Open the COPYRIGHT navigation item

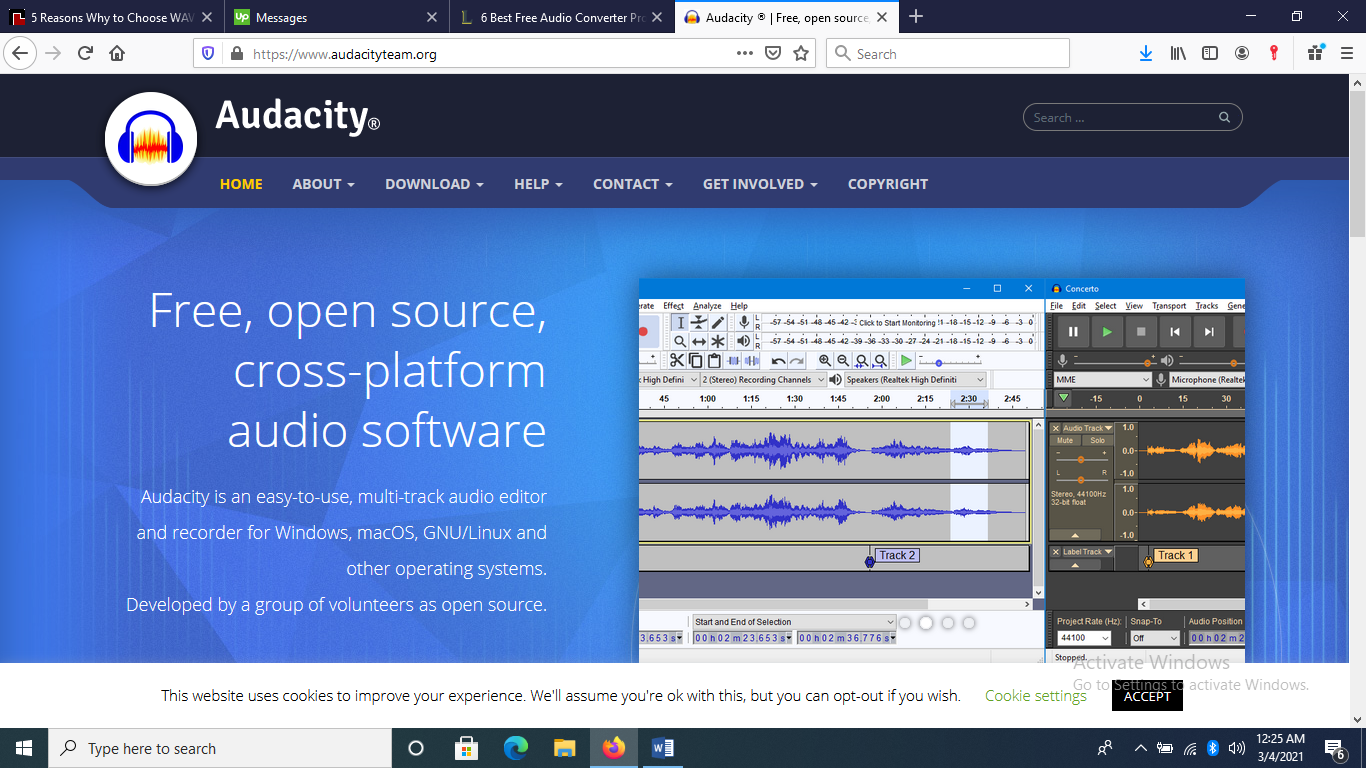887,184
